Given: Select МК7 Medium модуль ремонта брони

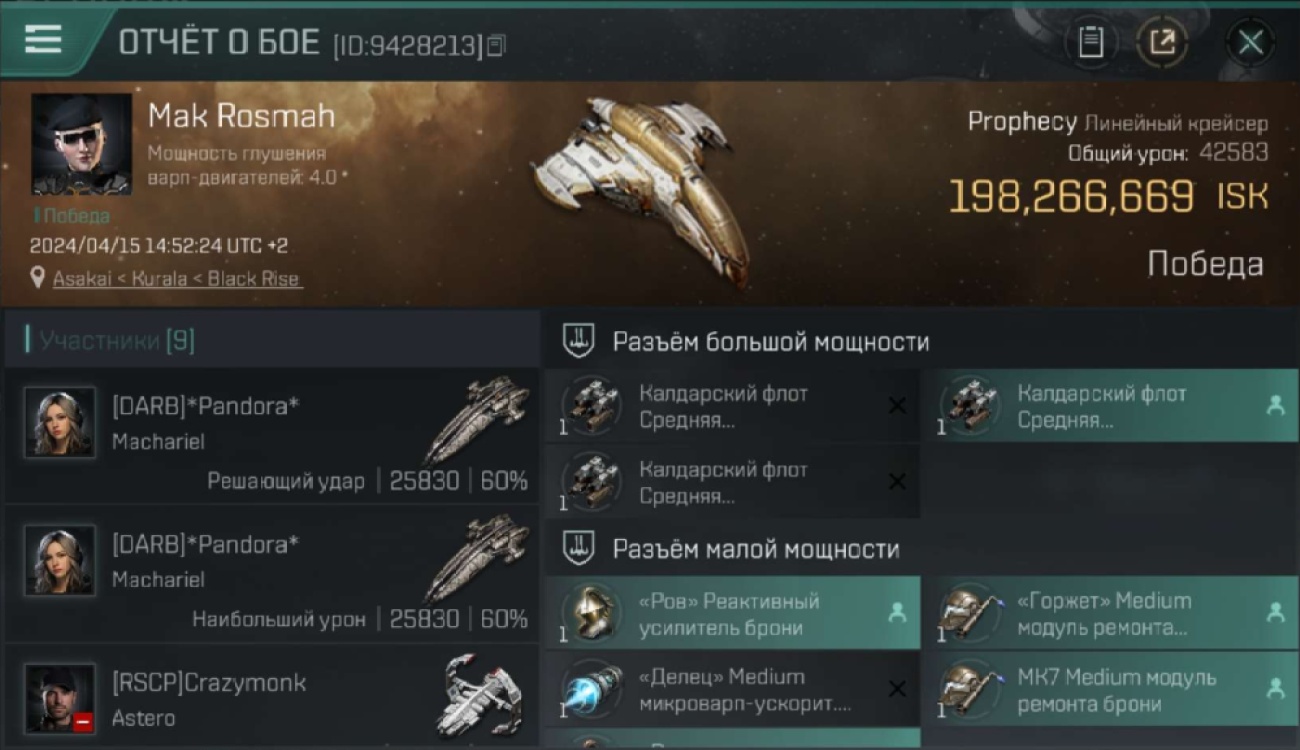Looking at the screenshot, I should [1109, 690].
